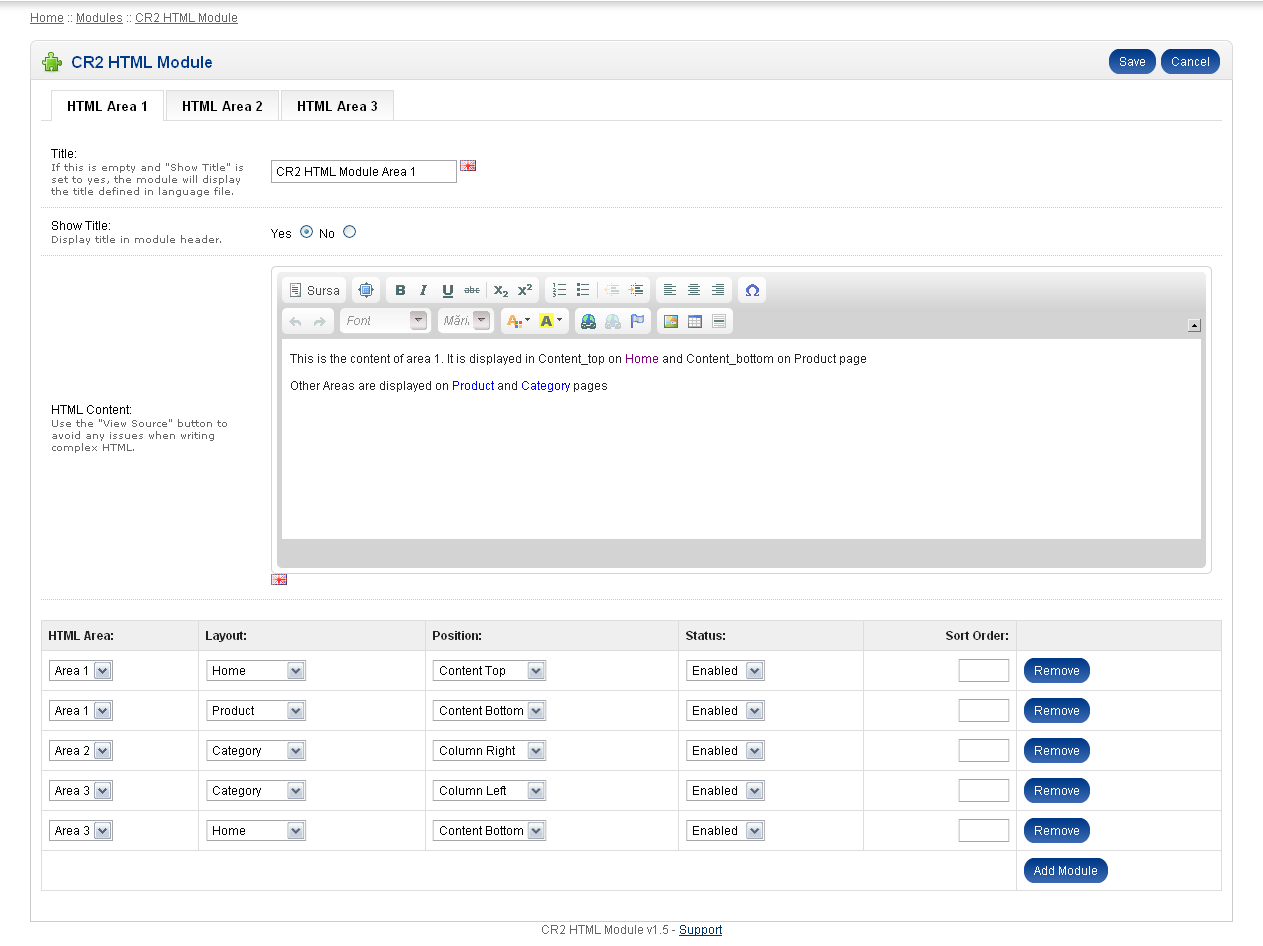The image size is (1263, 946).
Task: Apply strikethrough formatting
Action: pyautogui.click(x=472, y=290)
